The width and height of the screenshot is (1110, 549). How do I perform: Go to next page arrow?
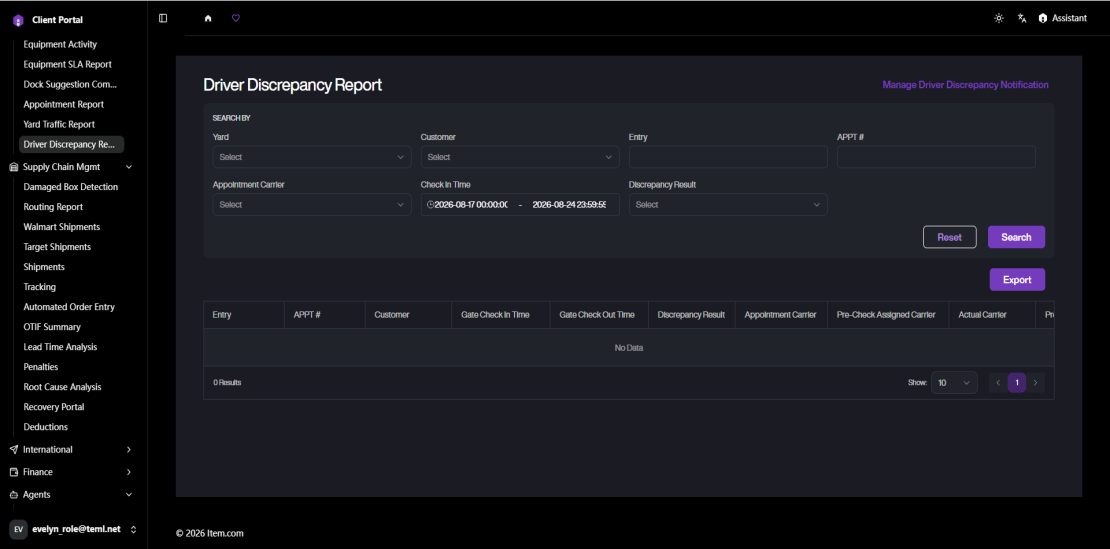click(1036, 383)
